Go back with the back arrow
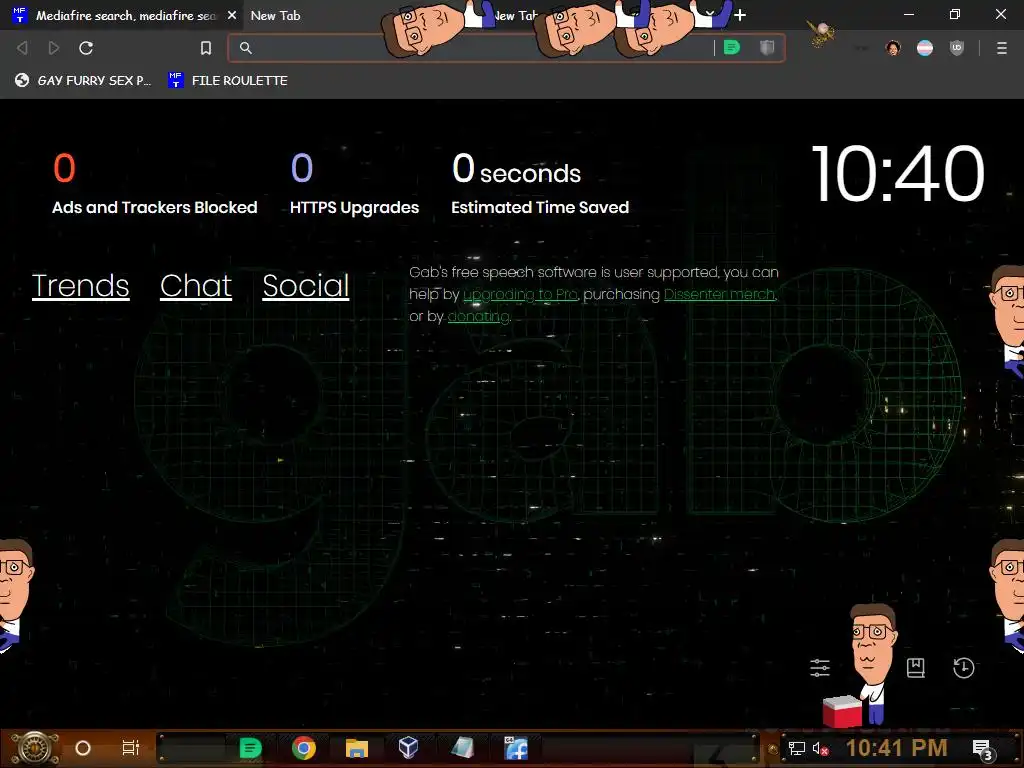 [x=22, y=48]
